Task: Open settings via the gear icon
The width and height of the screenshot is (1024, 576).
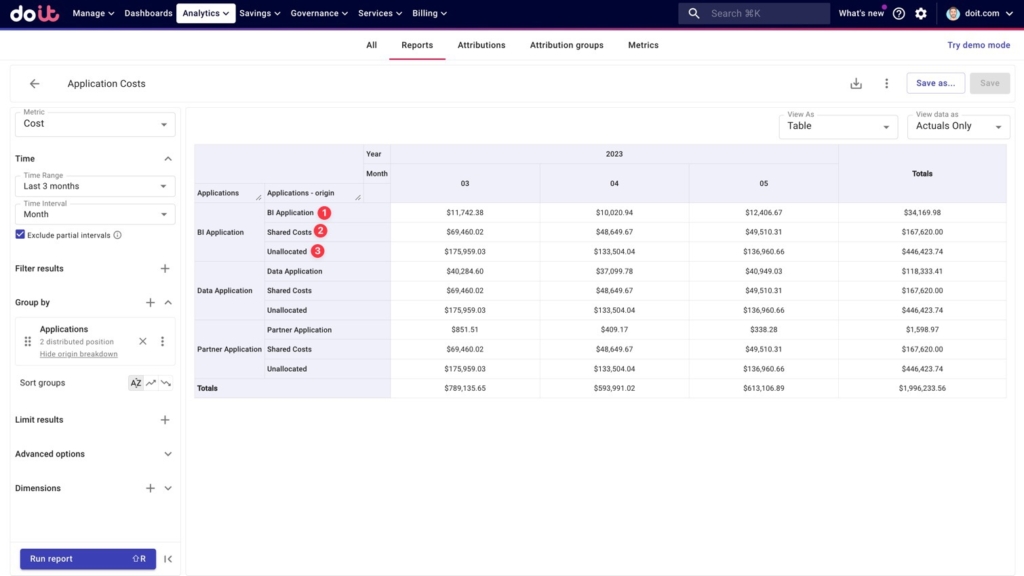Action: pyautogui.click(x=921, y=14)
